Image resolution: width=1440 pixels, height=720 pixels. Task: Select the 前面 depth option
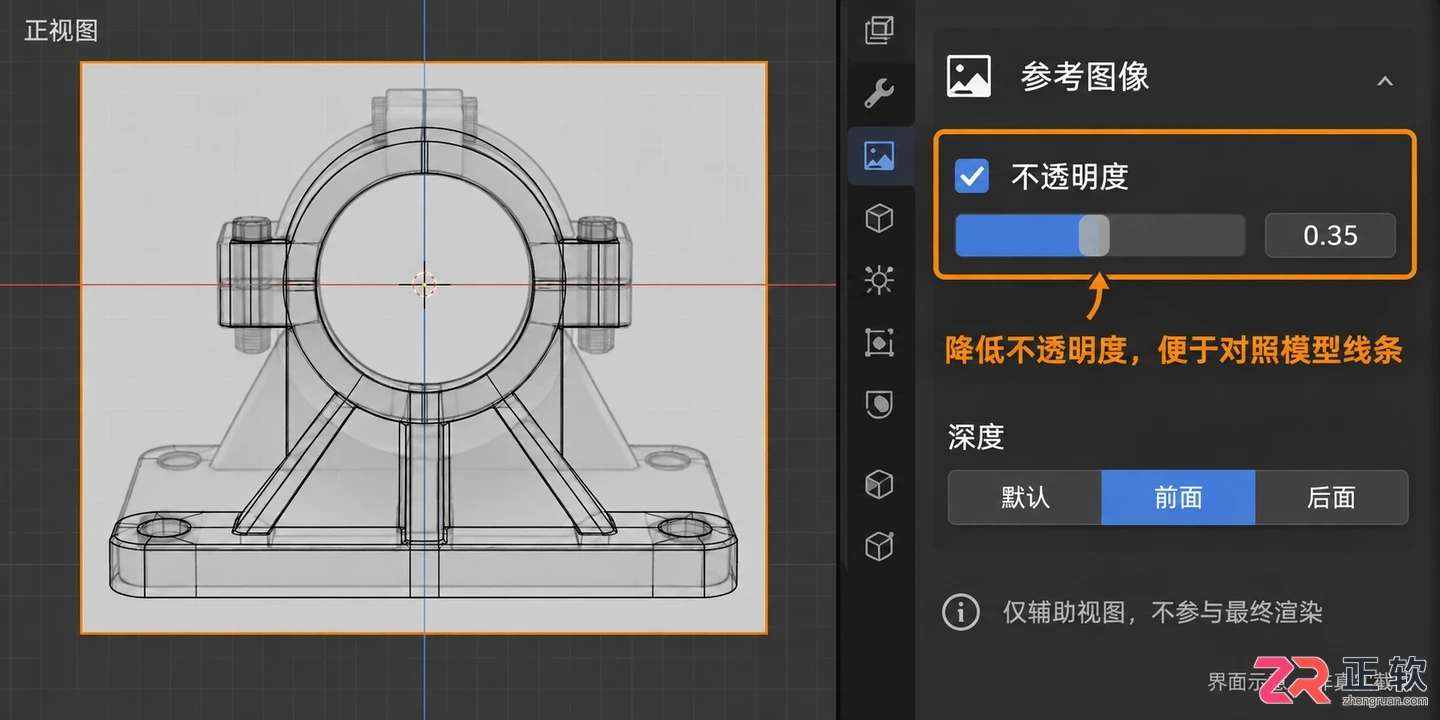tap(1178, 497)
